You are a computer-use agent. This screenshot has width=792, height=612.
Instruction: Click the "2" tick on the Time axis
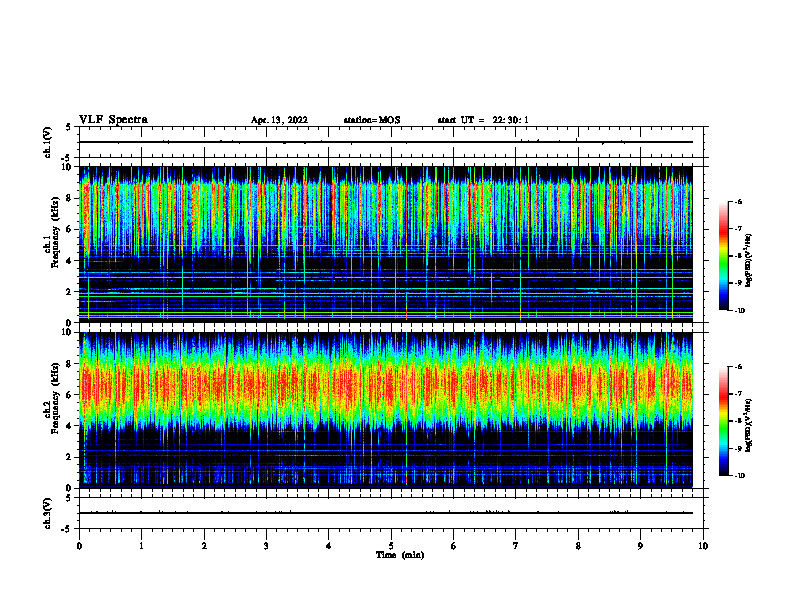tap(204, 546)
